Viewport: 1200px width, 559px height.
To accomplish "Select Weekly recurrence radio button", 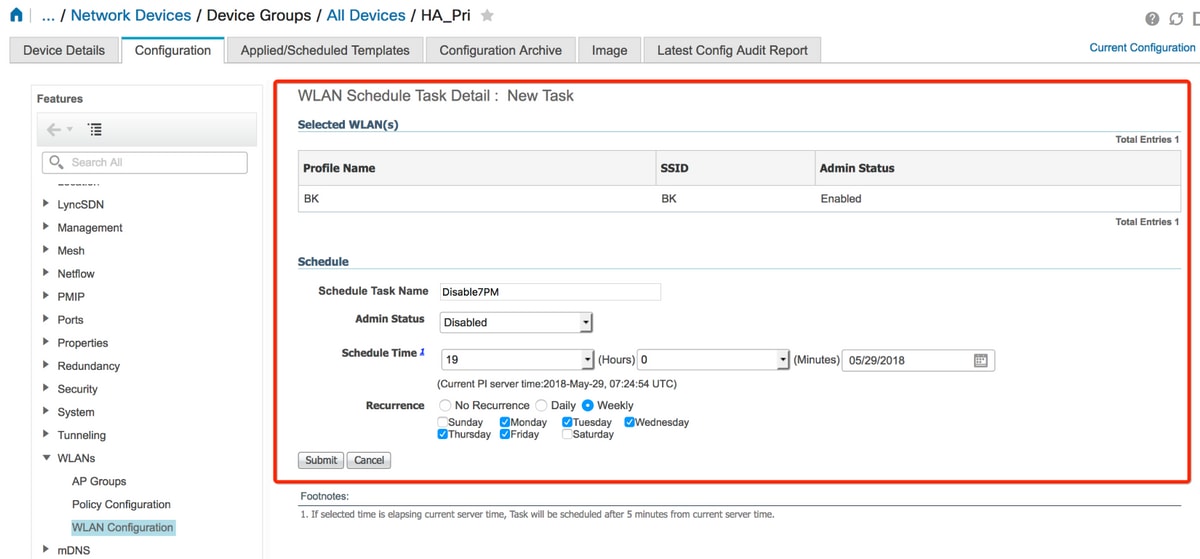I will (588, 405).
